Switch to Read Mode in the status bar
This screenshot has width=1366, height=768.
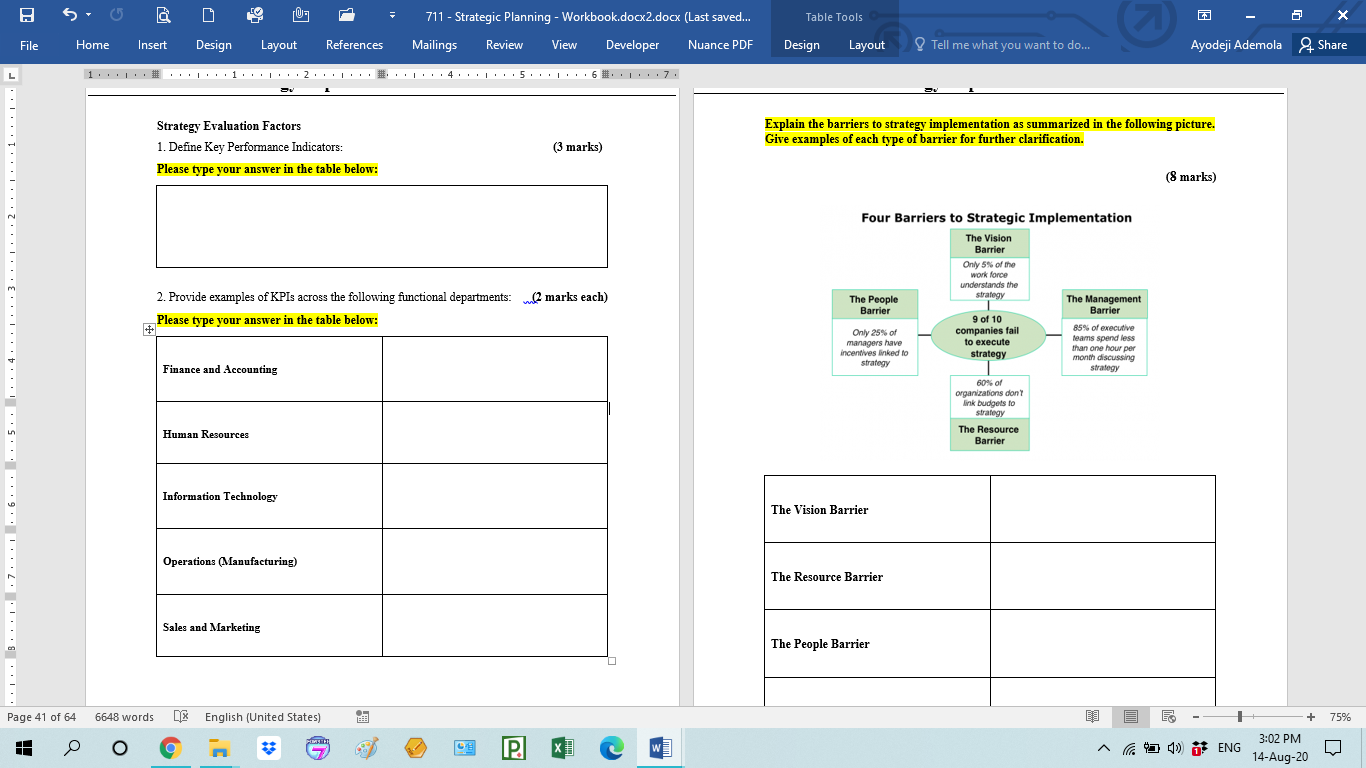(1093, 716)
